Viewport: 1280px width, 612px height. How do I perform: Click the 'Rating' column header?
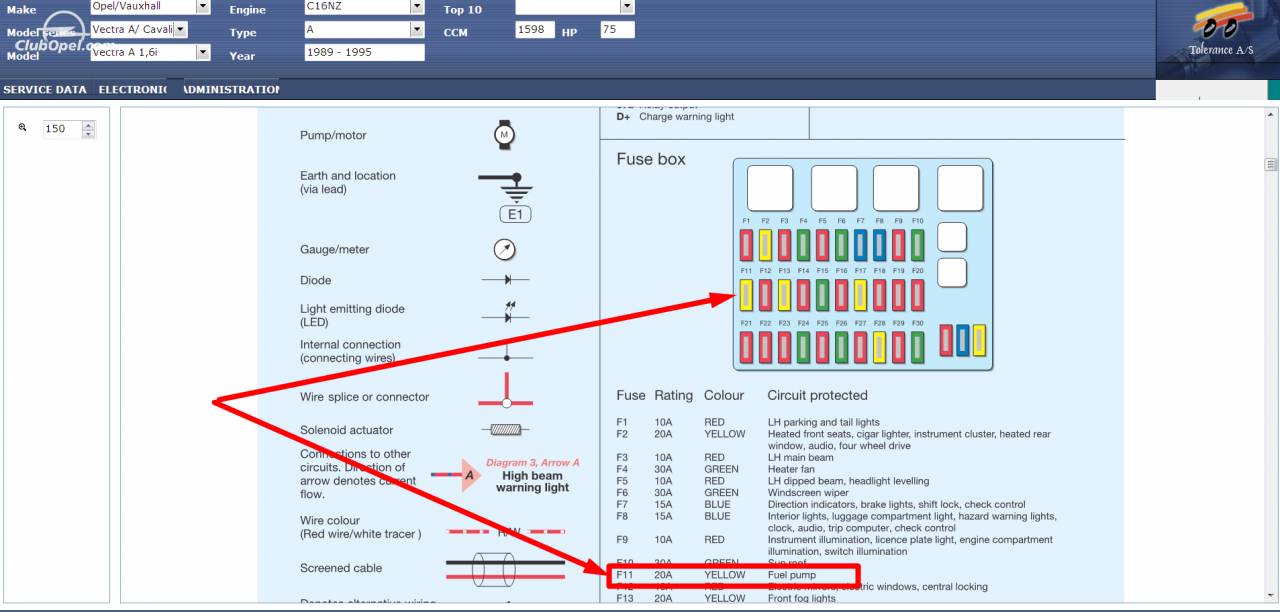coord(673,395)
